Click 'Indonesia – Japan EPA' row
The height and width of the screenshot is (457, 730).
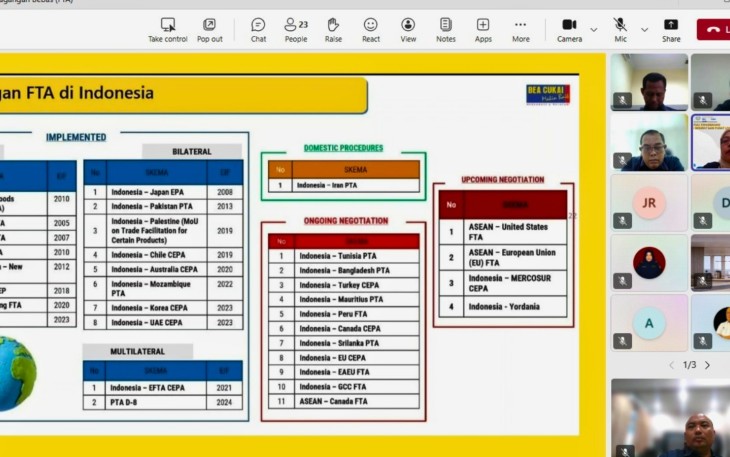[163, 192]
